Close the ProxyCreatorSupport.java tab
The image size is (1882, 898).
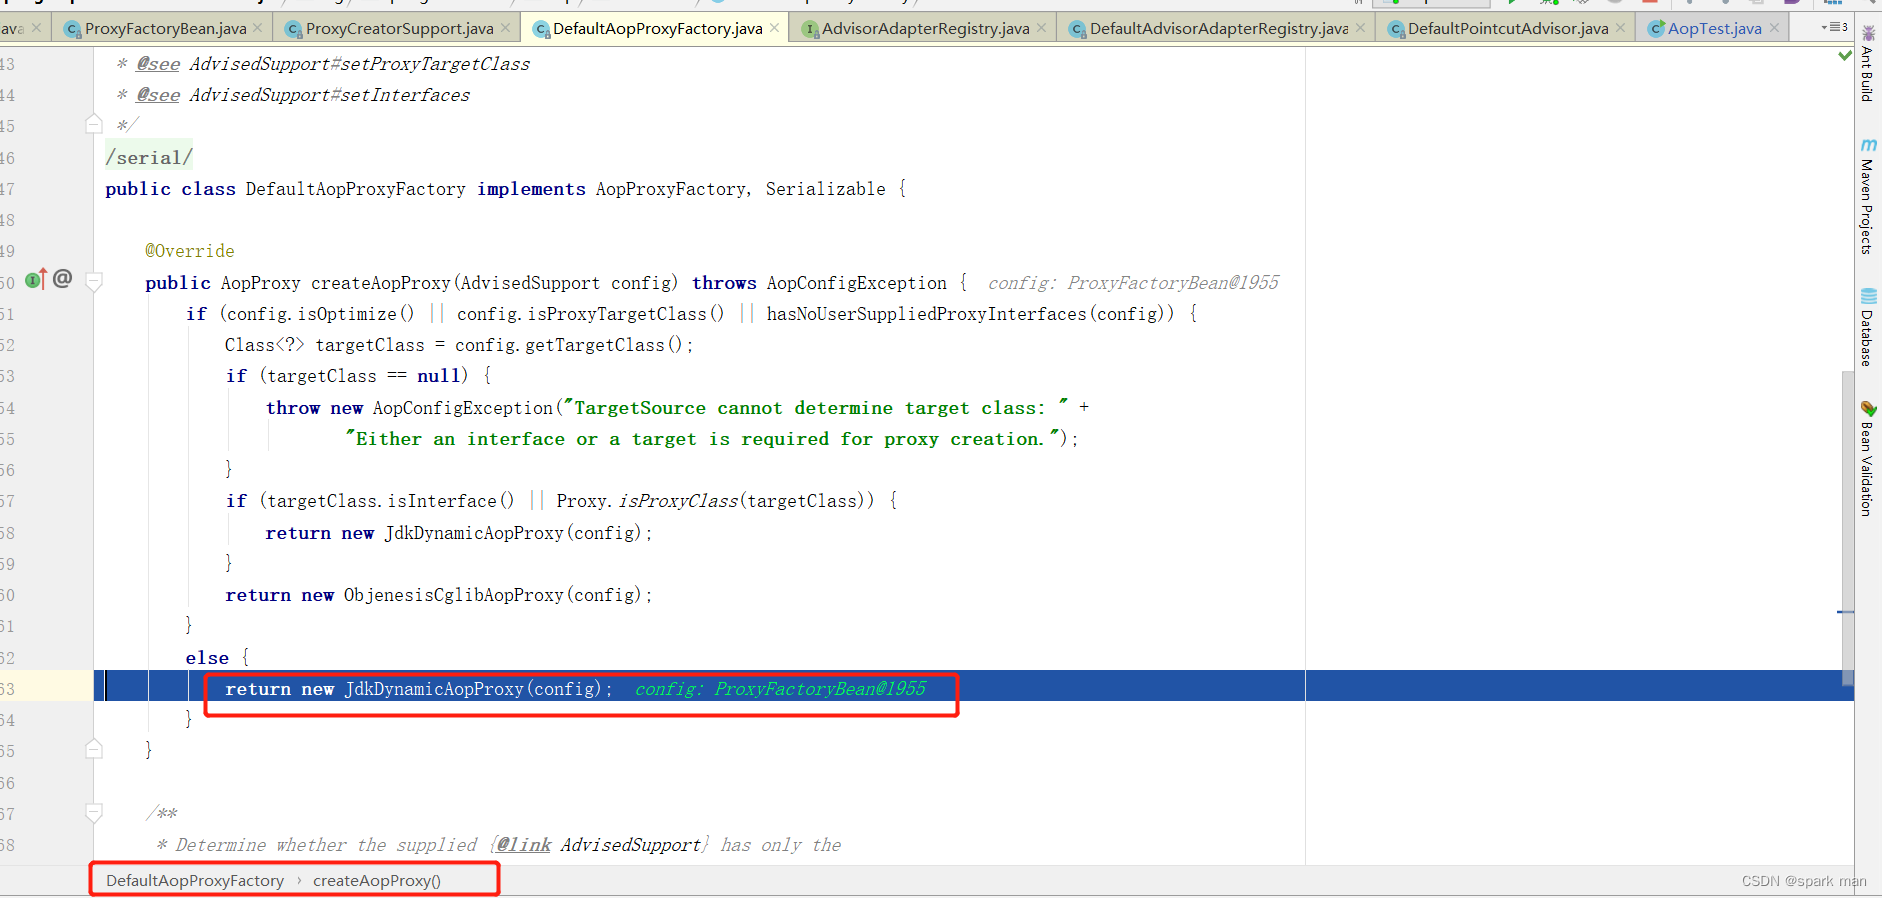click(505, 28)
